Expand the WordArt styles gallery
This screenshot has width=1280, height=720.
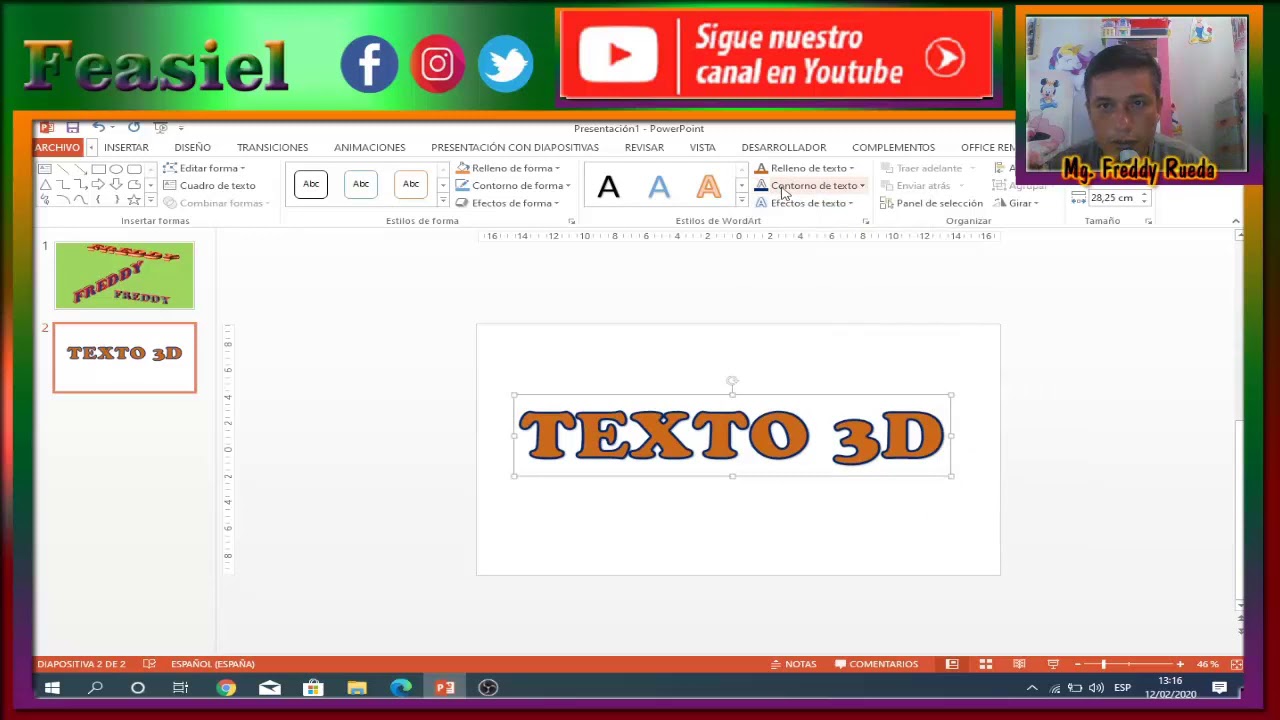point(741,202)
